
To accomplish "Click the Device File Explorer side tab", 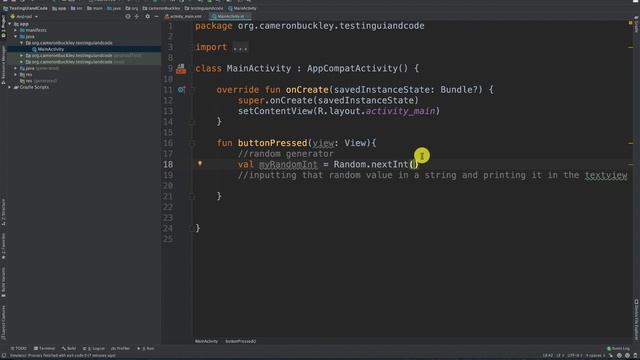I will (636, 320).
